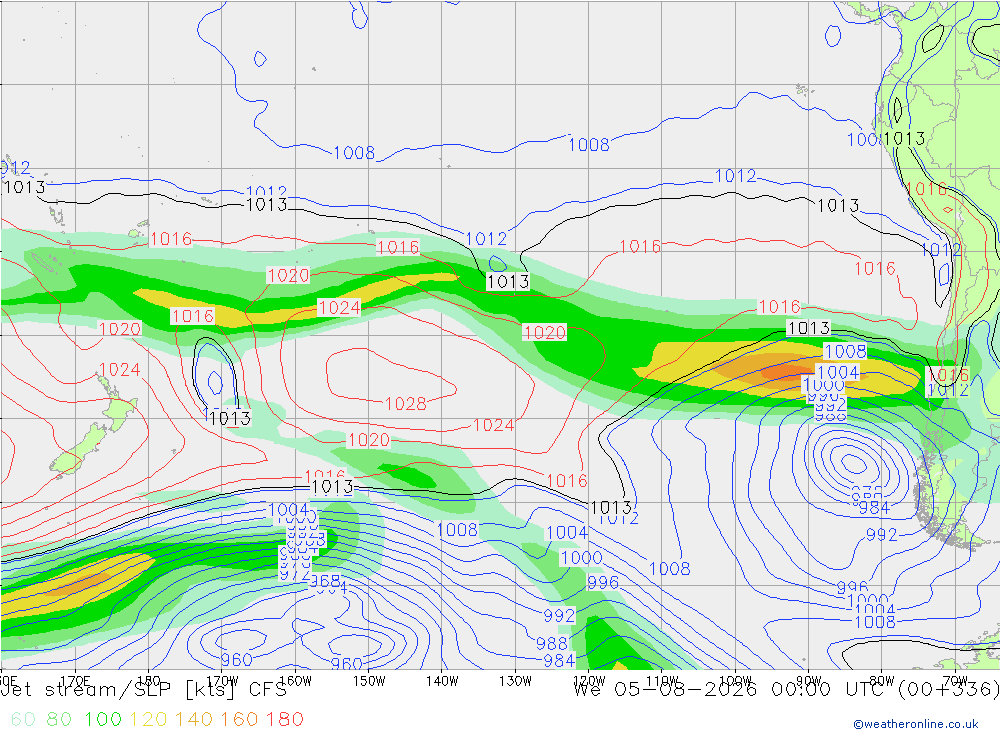The image size is (1000, 733).
Task: Click the weatheronline.co.uk copyright link
Action: point(916,724)
